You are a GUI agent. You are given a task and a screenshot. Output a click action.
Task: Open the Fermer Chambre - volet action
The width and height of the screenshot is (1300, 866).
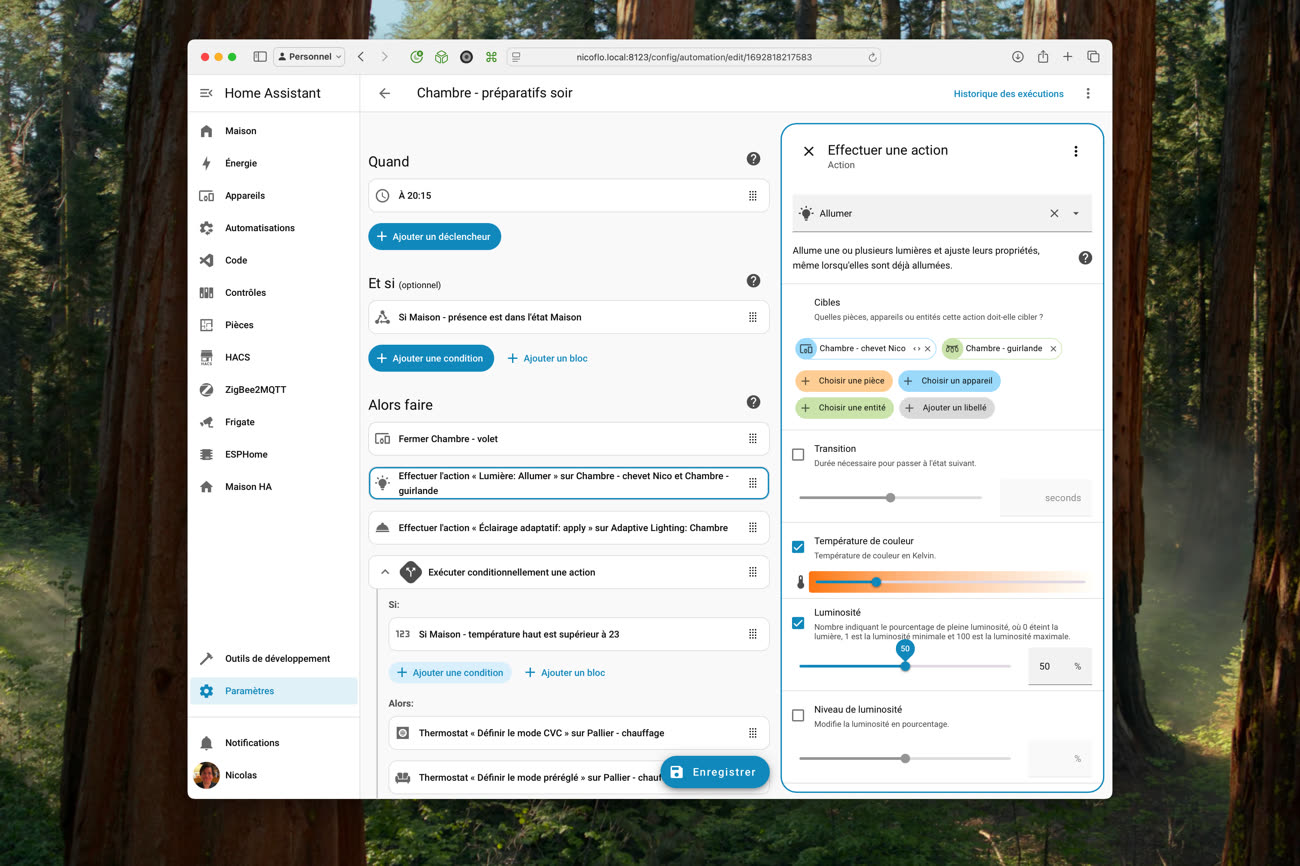pos(568,439)
